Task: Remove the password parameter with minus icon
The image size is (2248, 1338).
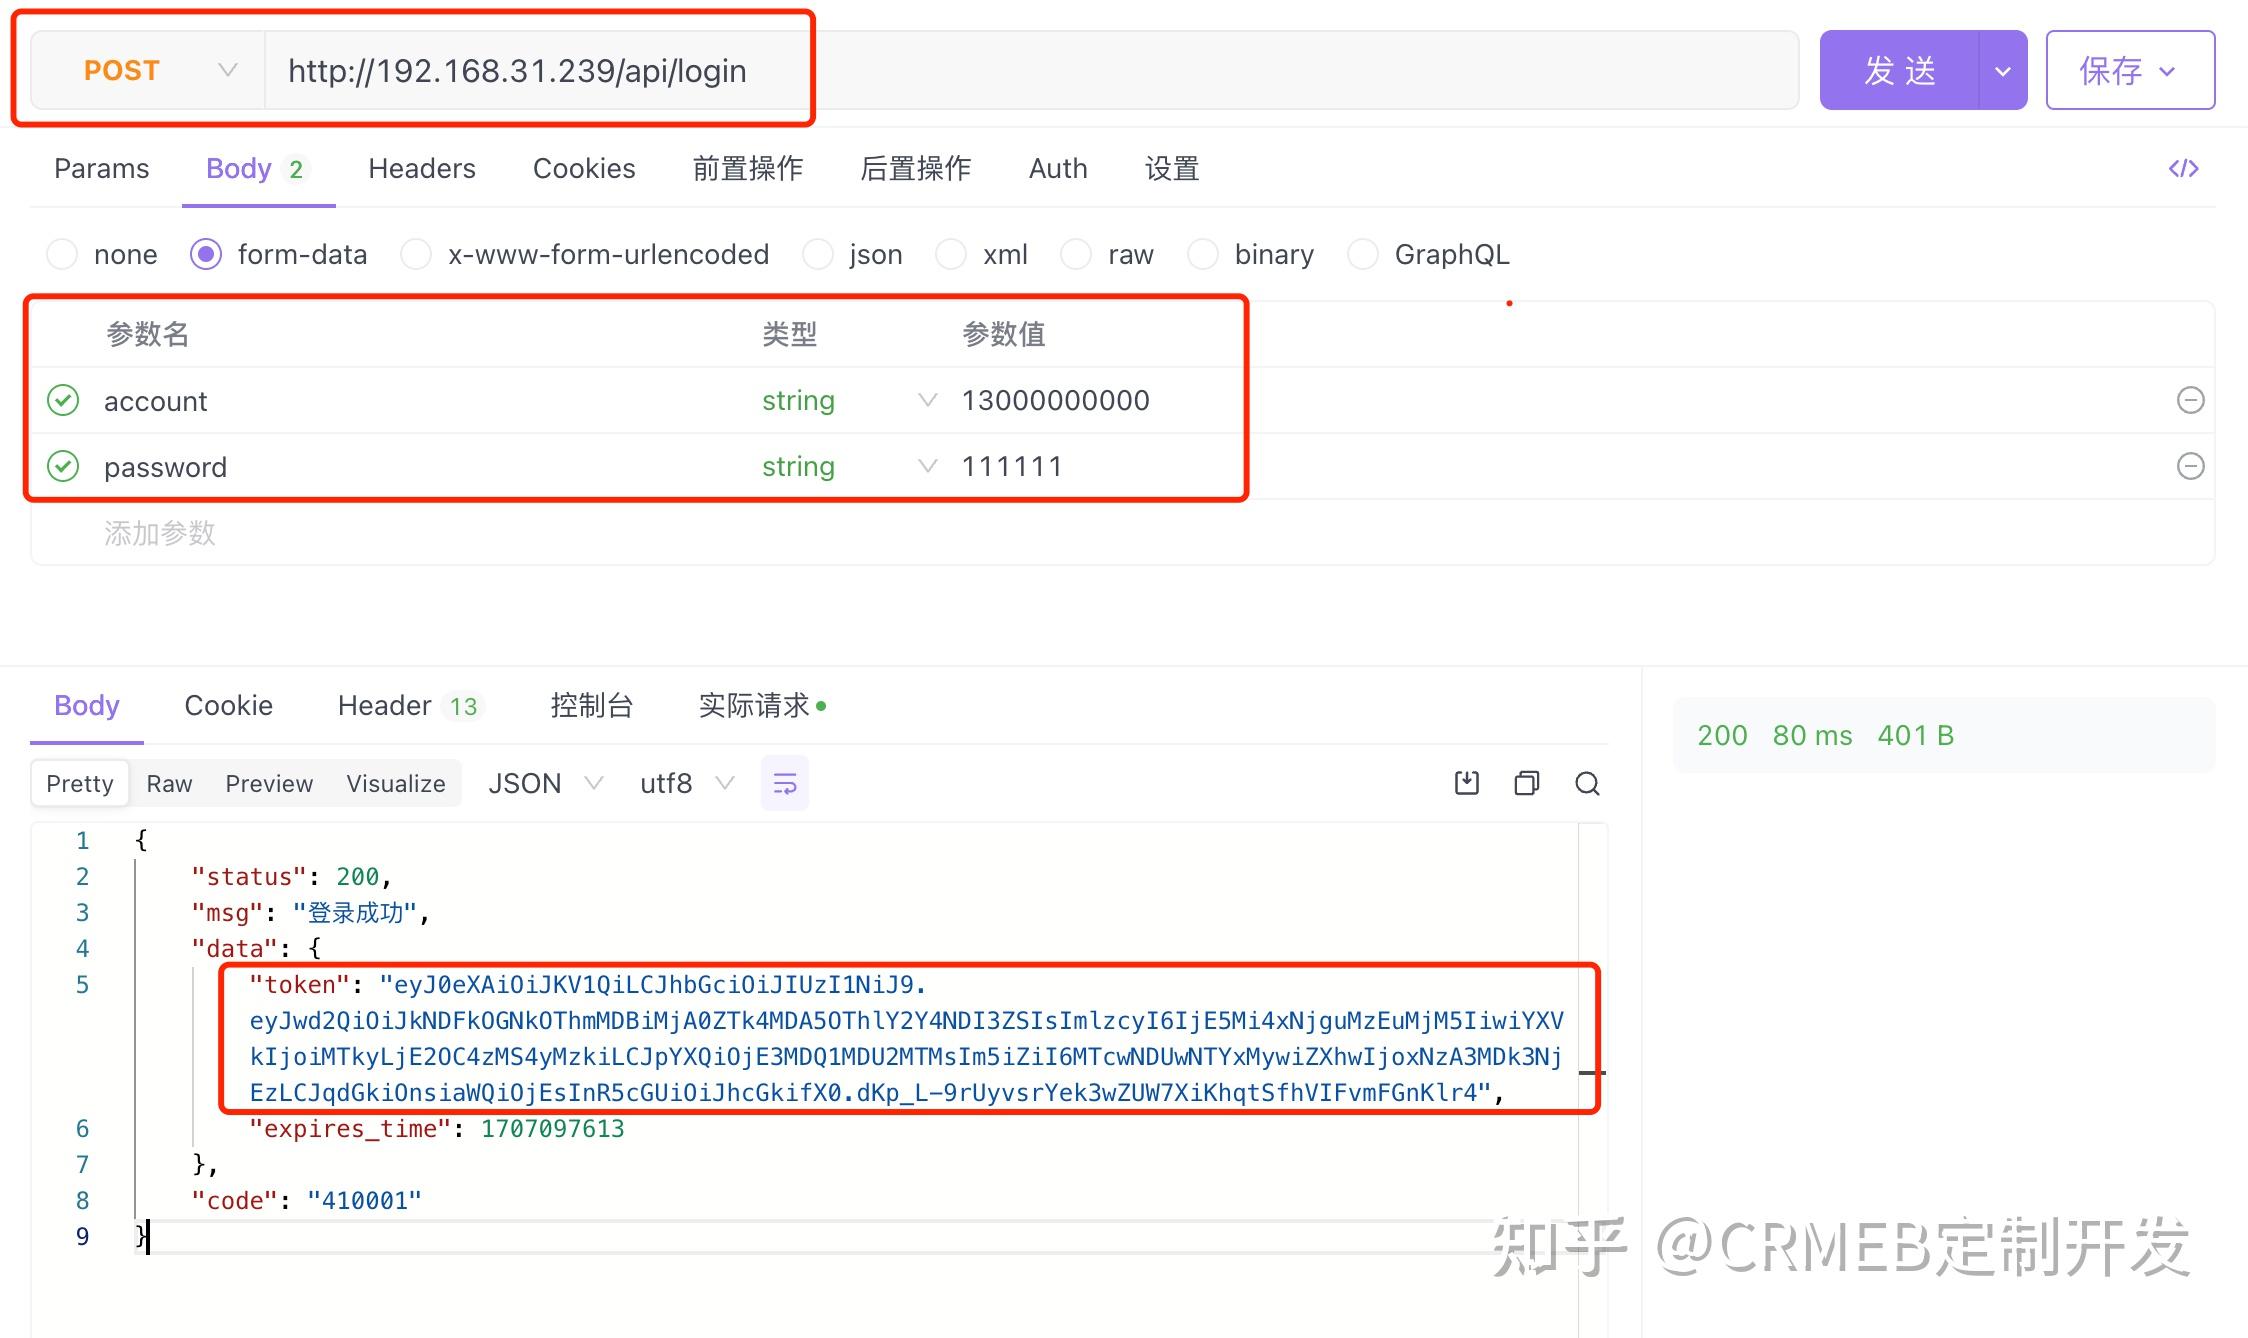Action: [x=2191, y=466]
